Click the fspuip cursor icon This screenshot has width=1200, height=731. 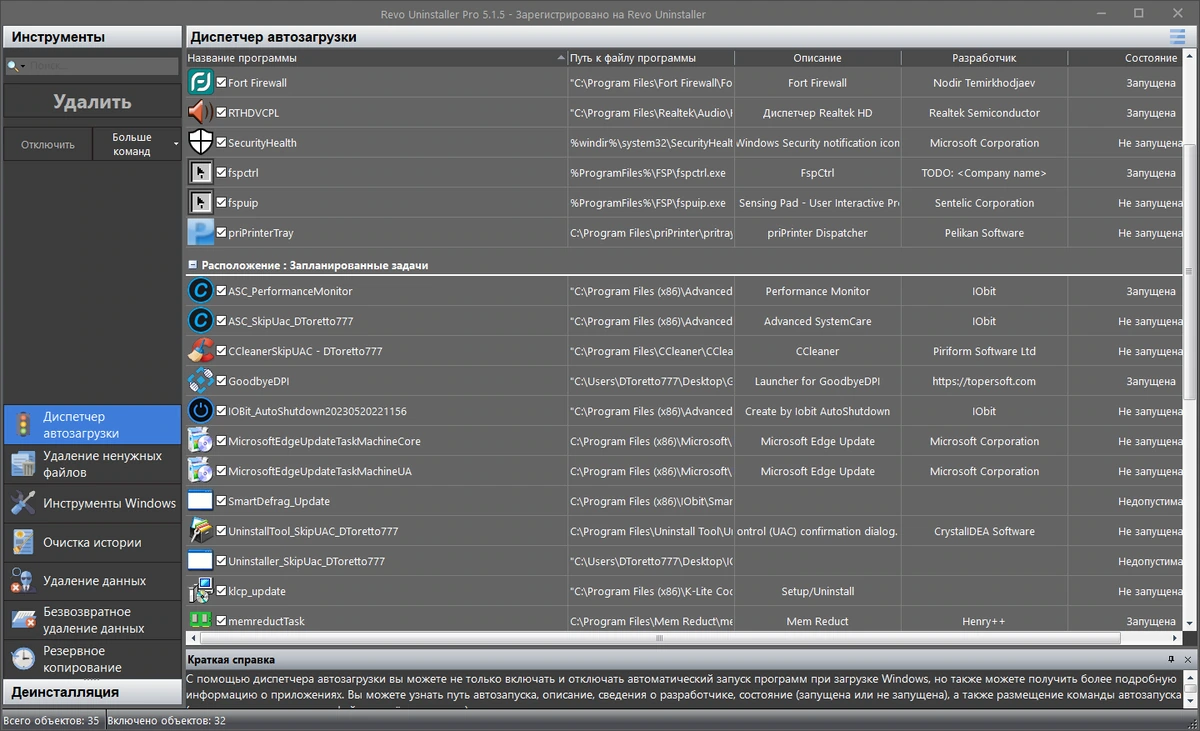pyautogui.click(x=201, y=203)
